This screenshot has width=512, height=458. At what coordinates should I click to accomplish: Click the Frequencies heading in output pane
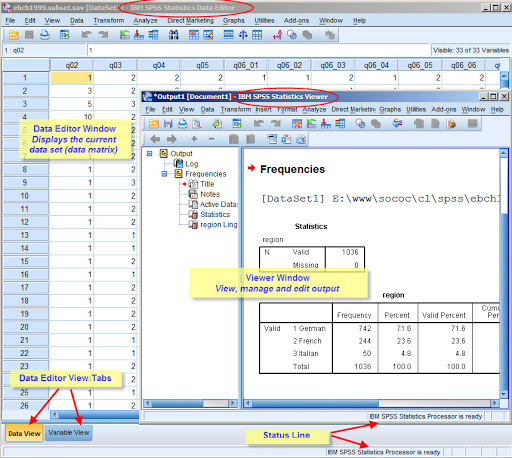pos(292,169)
